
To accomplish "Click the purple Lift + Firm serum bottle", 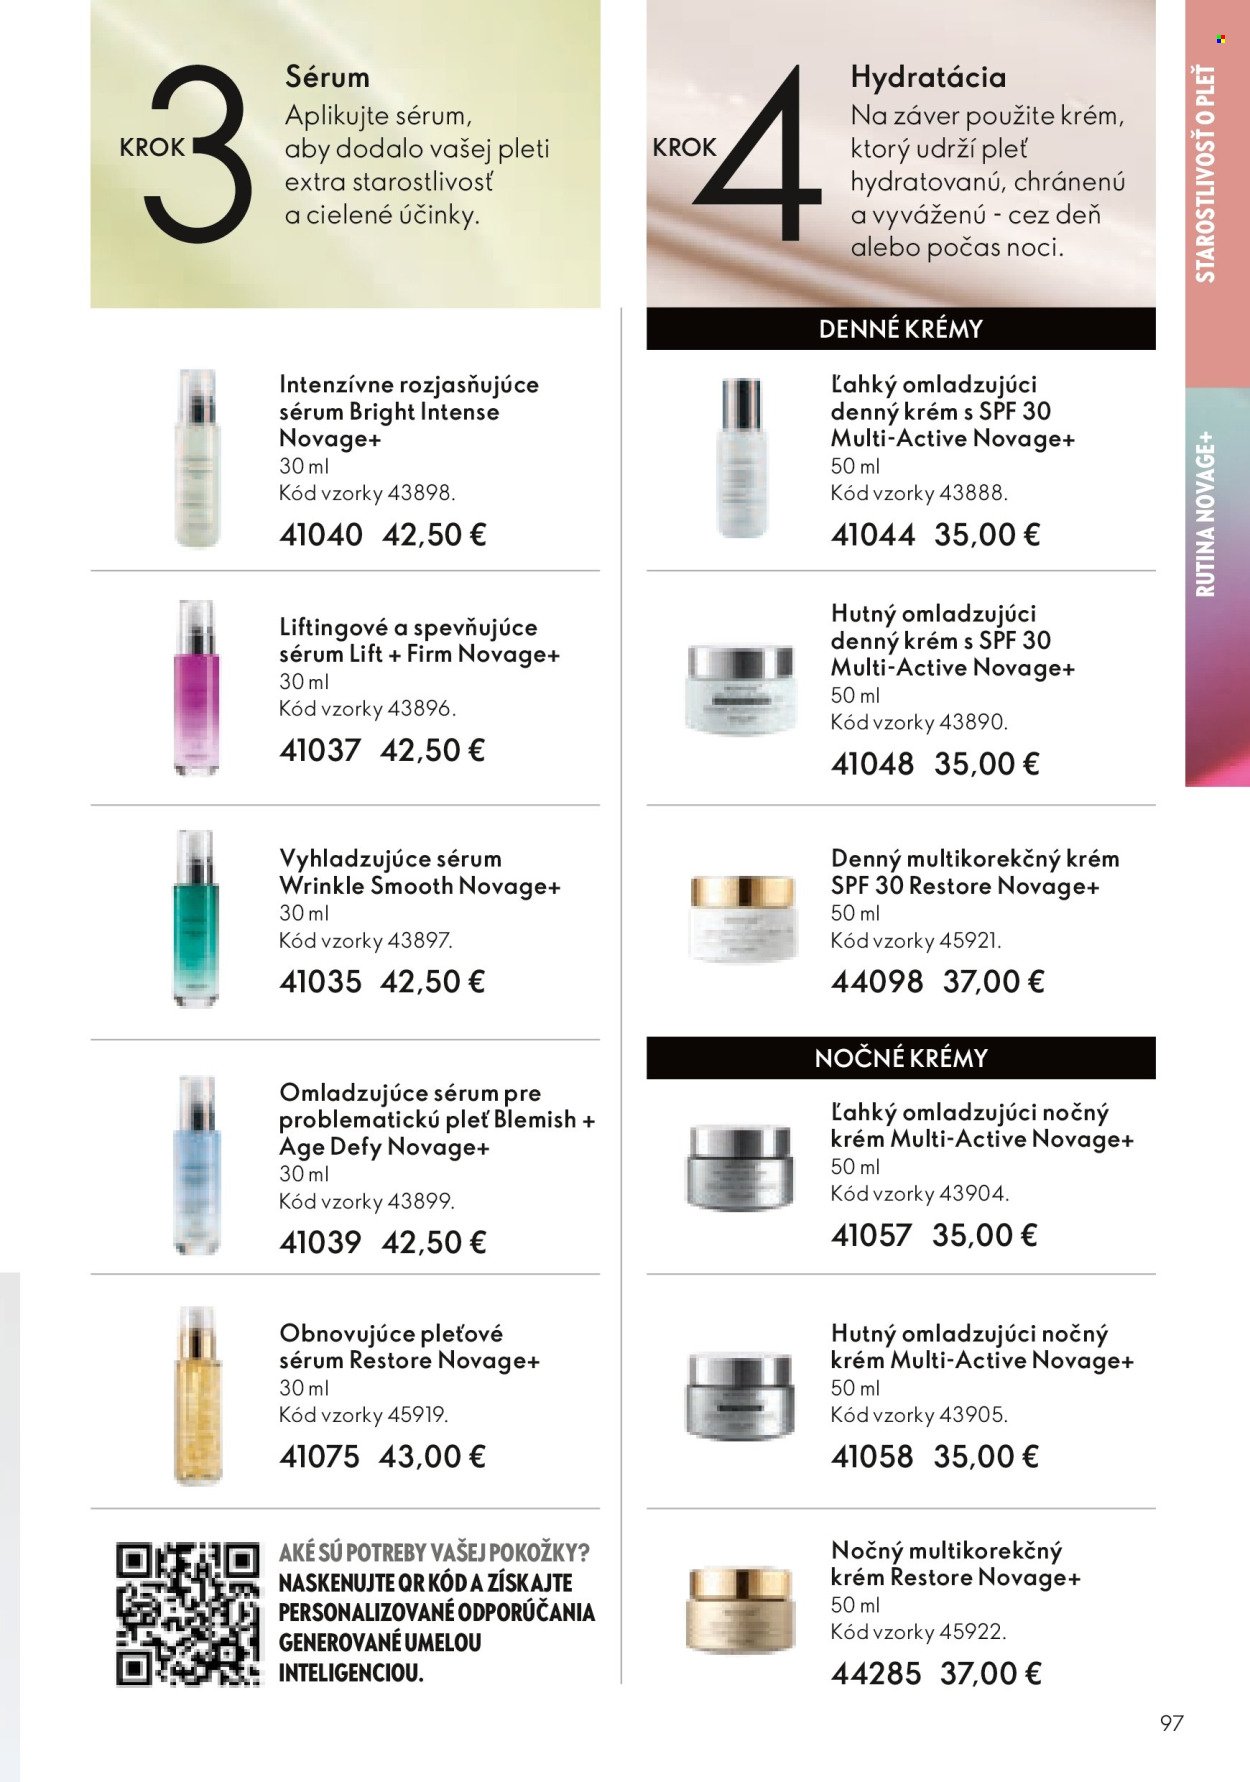I will (196, 688).
